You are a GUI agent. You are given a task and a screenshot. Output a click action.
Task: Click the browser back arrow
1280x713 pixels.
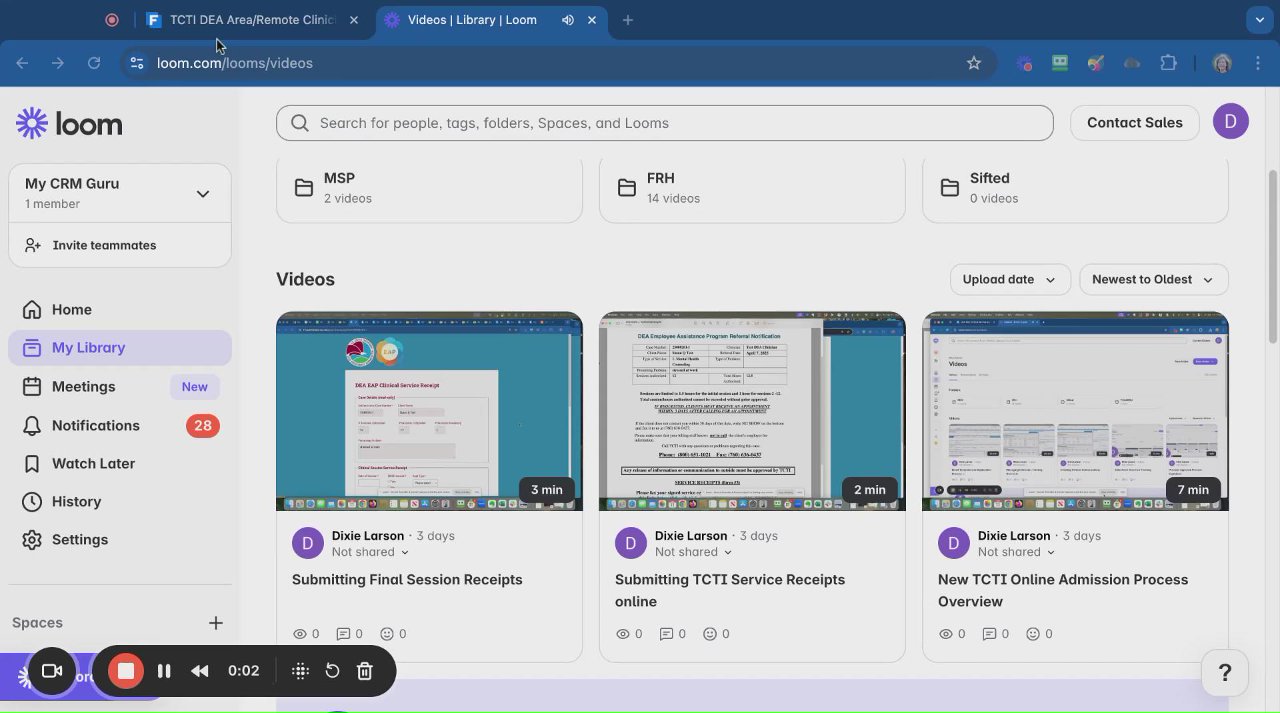click(x=22, y=63)
